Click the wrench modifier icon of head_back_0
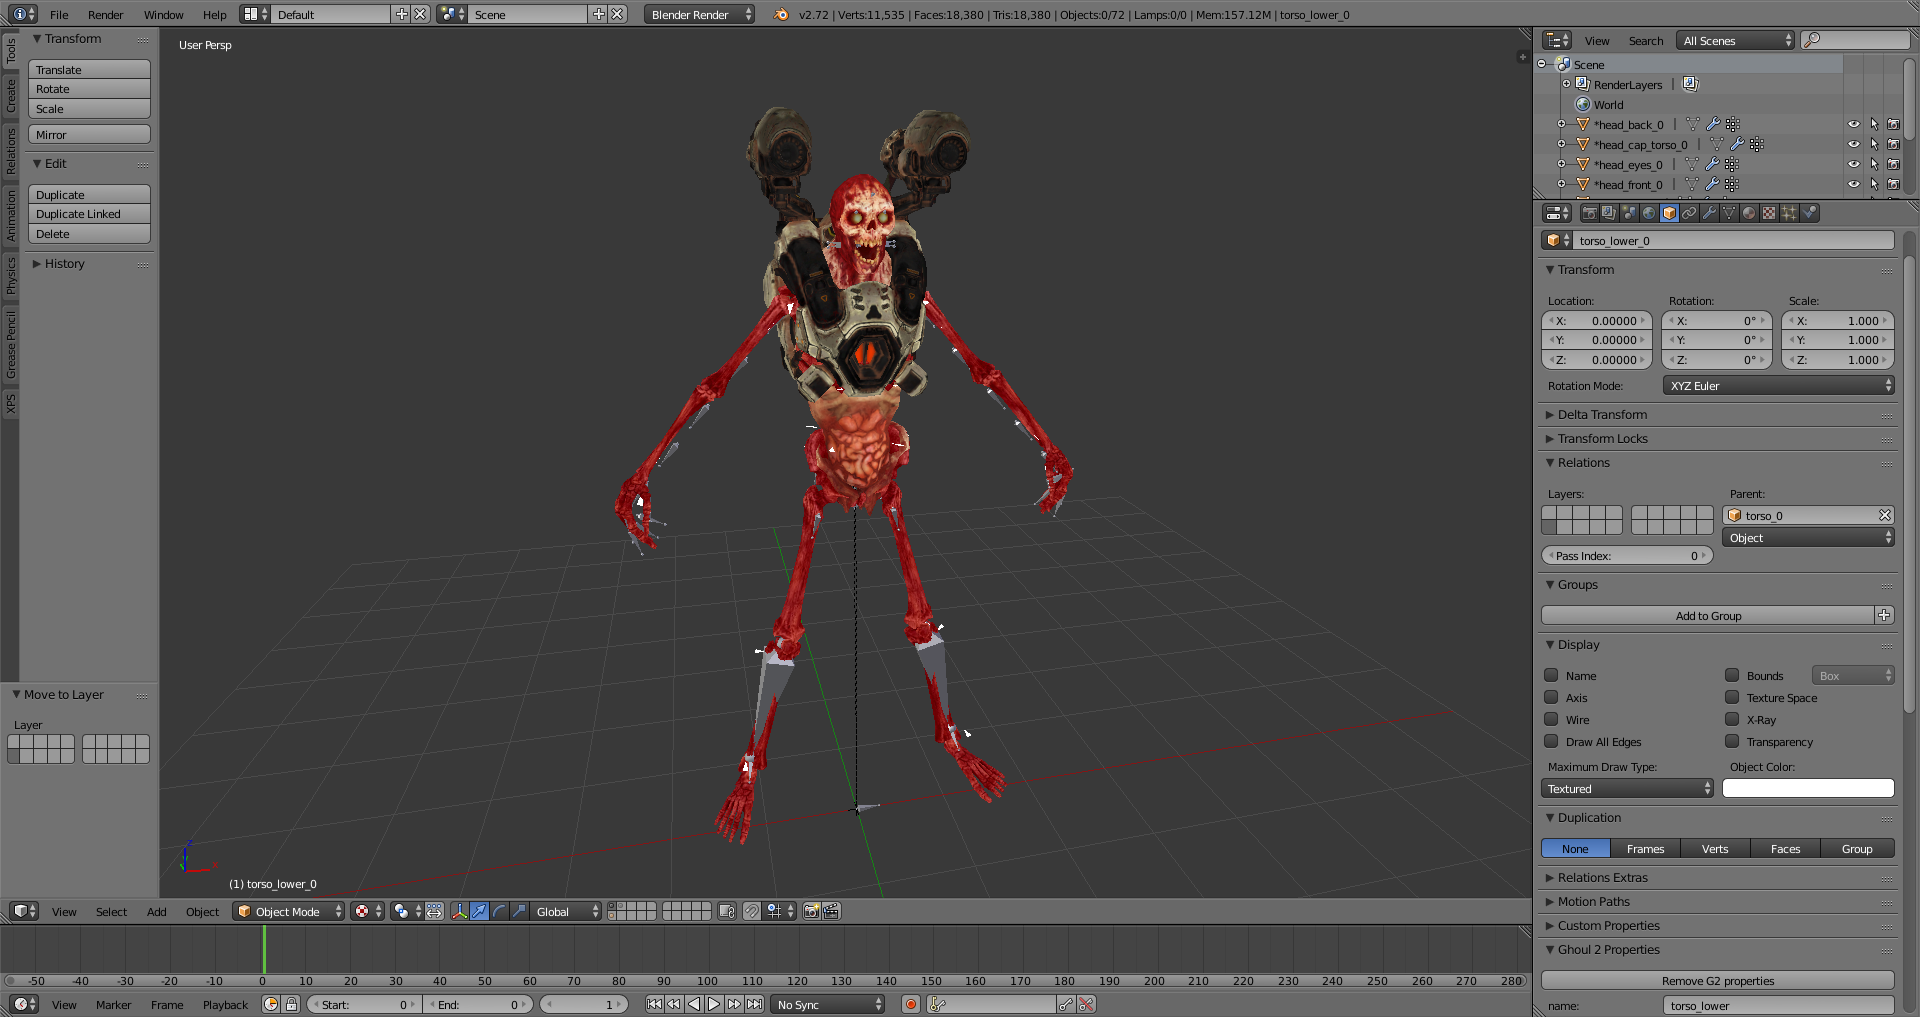 click(x=1713, y=125)
